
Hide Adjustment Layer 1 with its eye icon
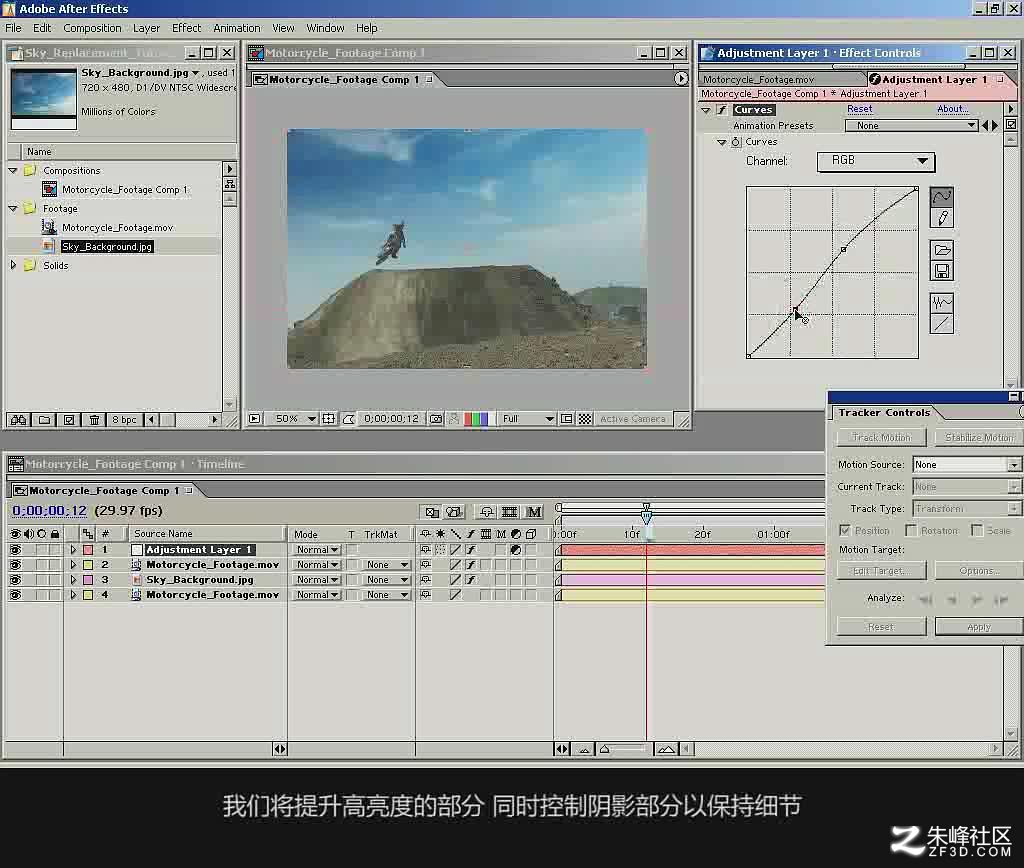15,550
